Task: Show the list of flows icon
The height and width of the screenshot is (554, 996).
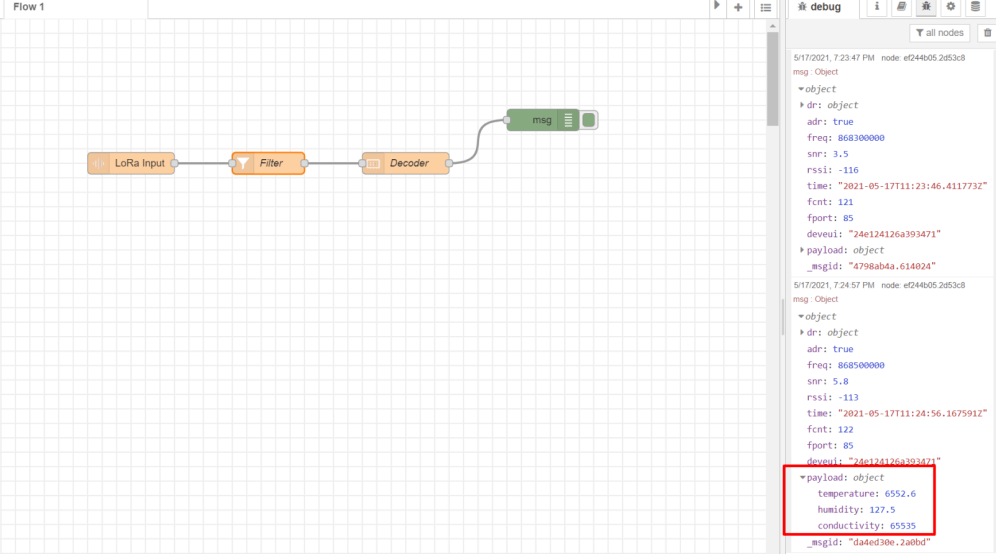Action: click(x=765, y=8)
